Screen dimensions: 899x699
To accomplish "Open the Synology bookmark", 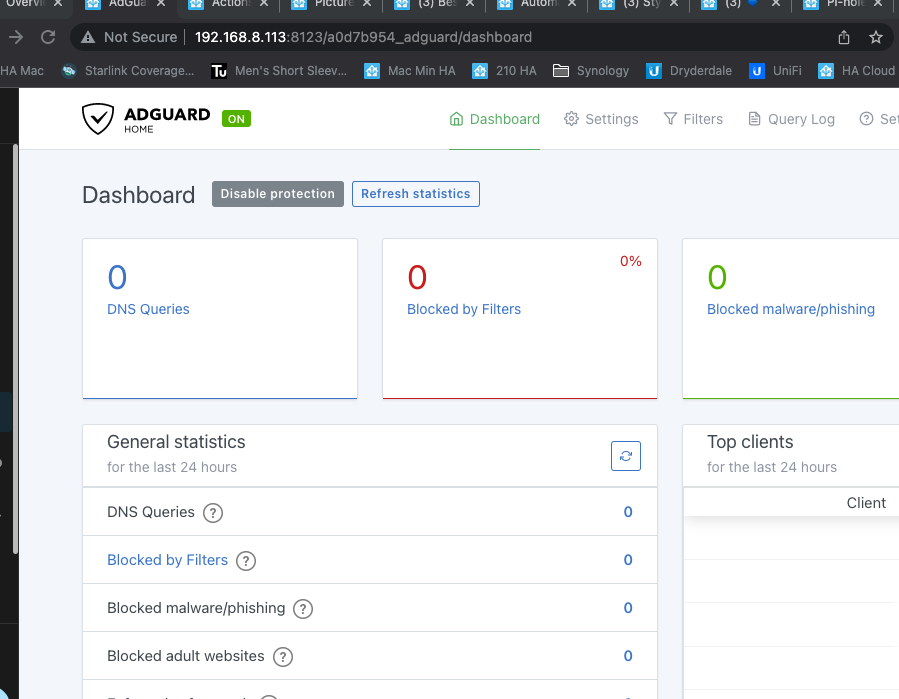I will [x=596, y=70].
